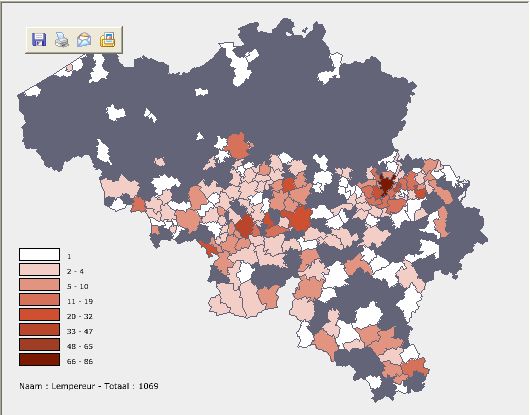Click the '48 - 65' legend label
Image resolution: width=530 pixels, height=415 pixels.
click(80, 346)
